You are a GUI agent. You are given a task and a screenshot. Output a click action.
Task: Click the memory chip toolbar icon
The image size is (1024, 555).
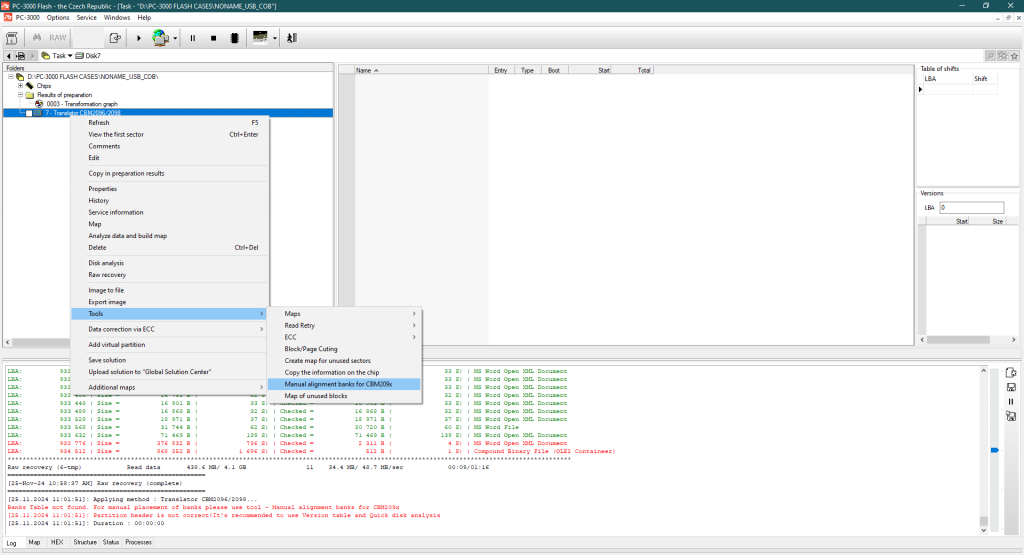point(233,38)
